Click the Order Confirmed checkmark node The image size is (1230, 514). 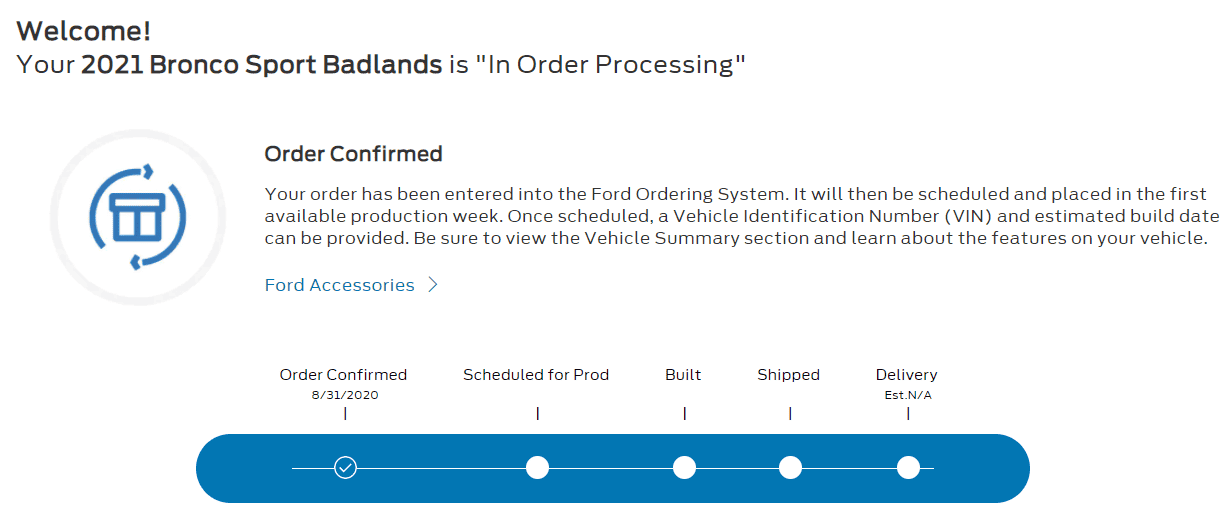tap(345, 468)
